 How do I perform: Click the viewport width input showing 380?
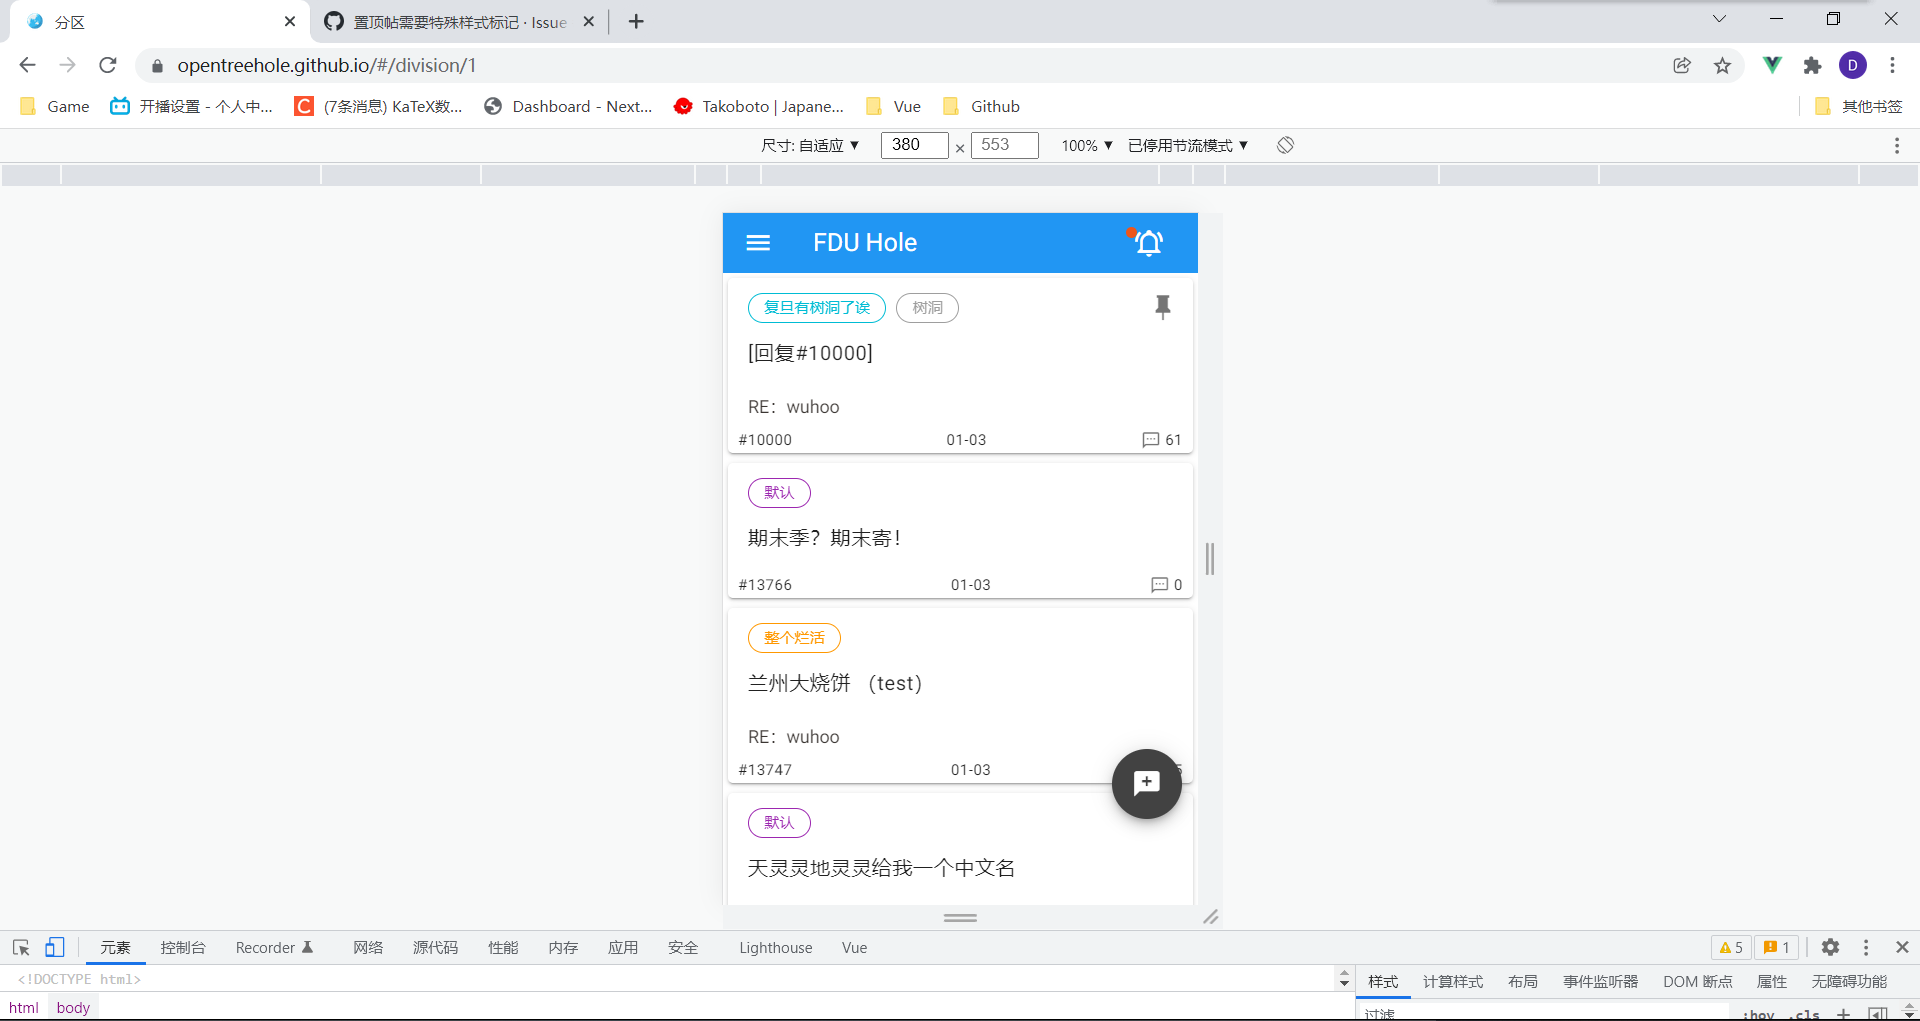(913, 145)
